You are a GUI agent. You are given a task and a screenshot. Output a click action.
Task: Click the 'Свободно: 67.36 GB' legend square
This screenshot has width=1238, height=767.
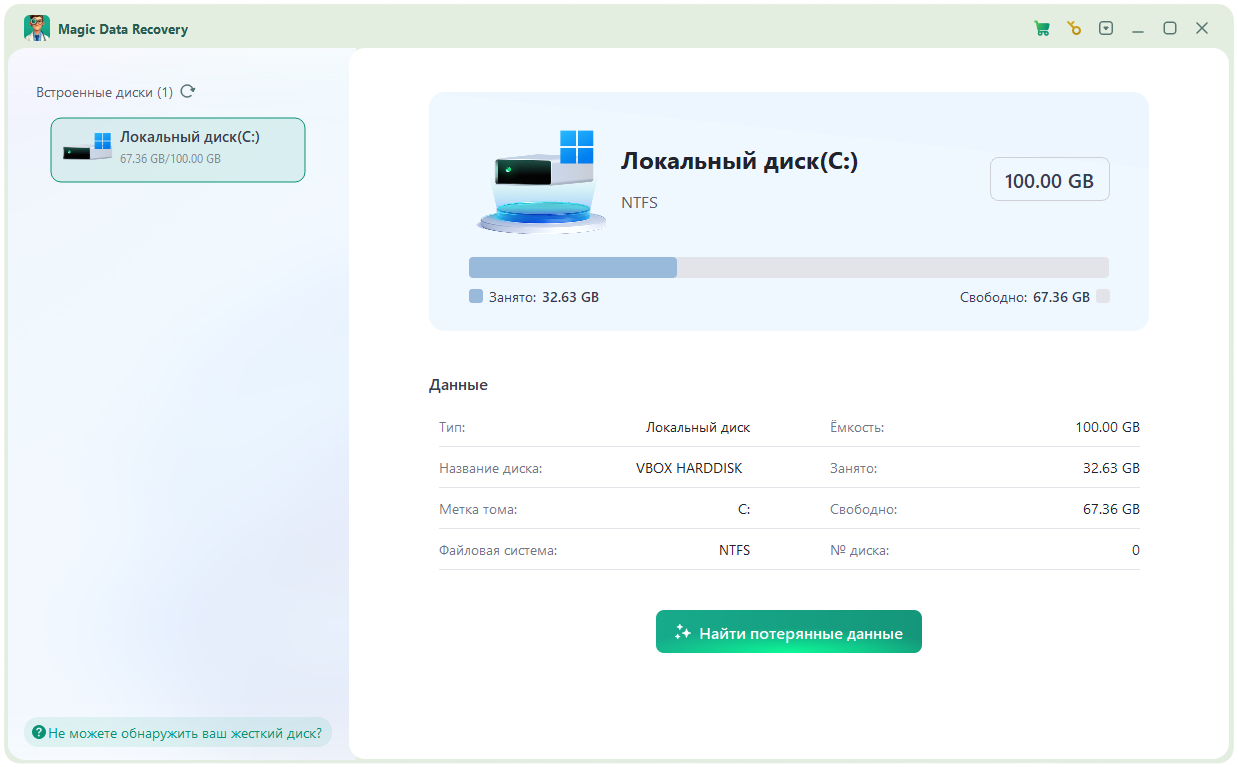[x=1102, y=296]
